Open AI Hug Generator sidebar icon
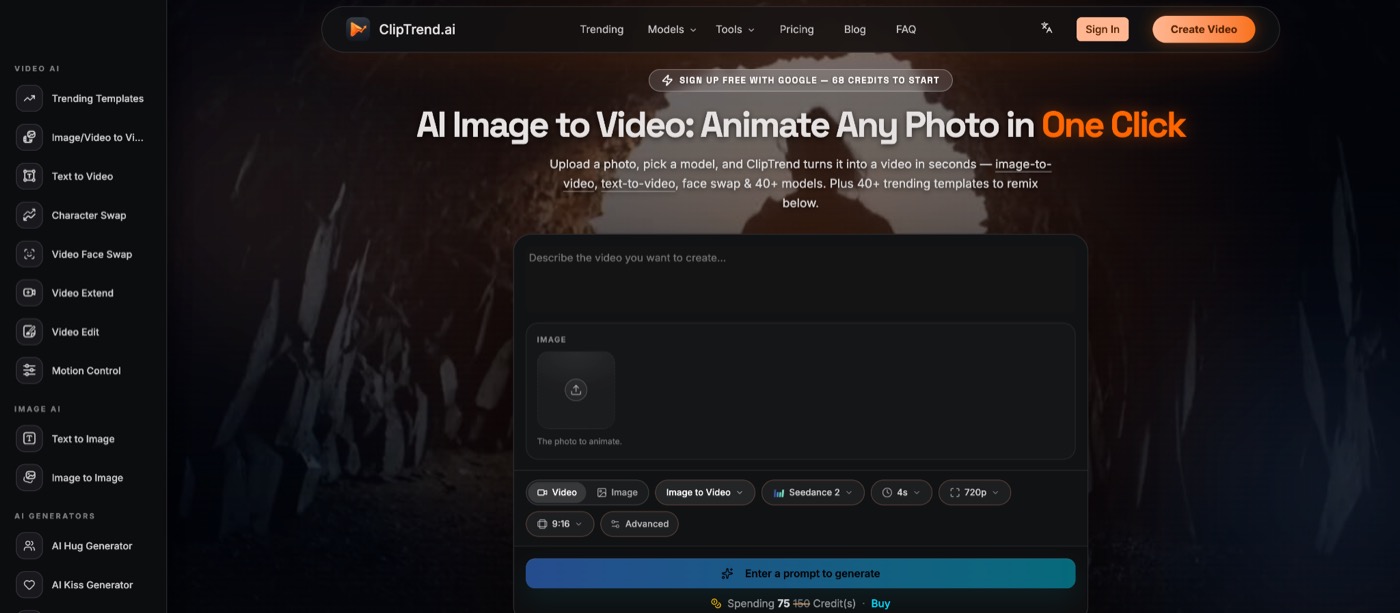 pos(29,546)
